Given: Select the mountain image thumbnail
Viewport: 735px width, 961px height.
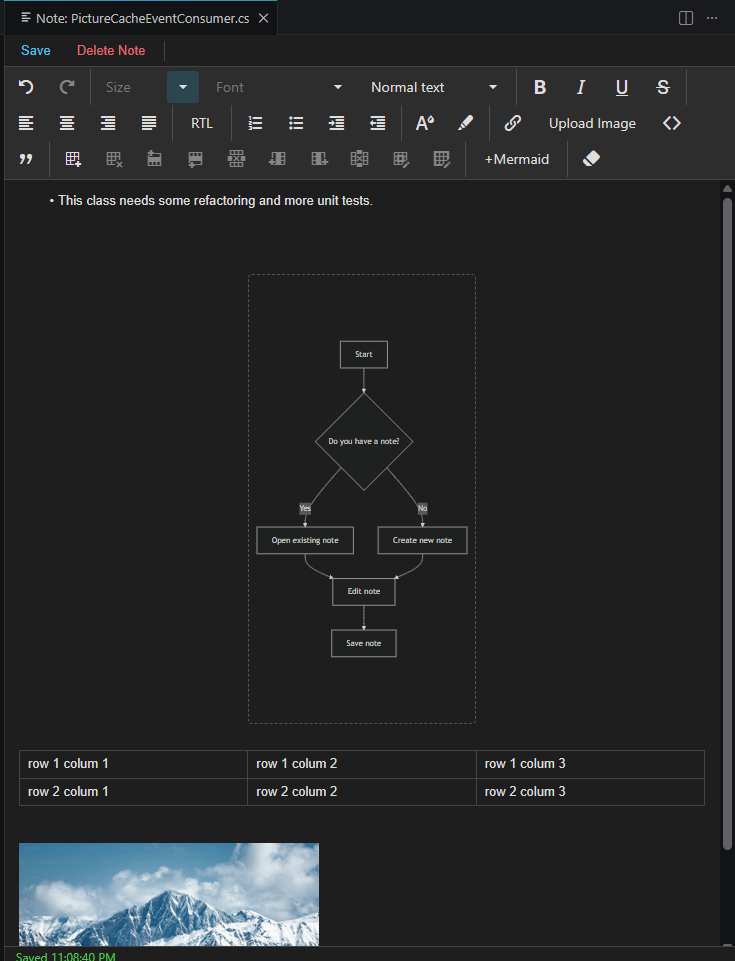Looking at the screenshot, I should [x=169, y=894].
